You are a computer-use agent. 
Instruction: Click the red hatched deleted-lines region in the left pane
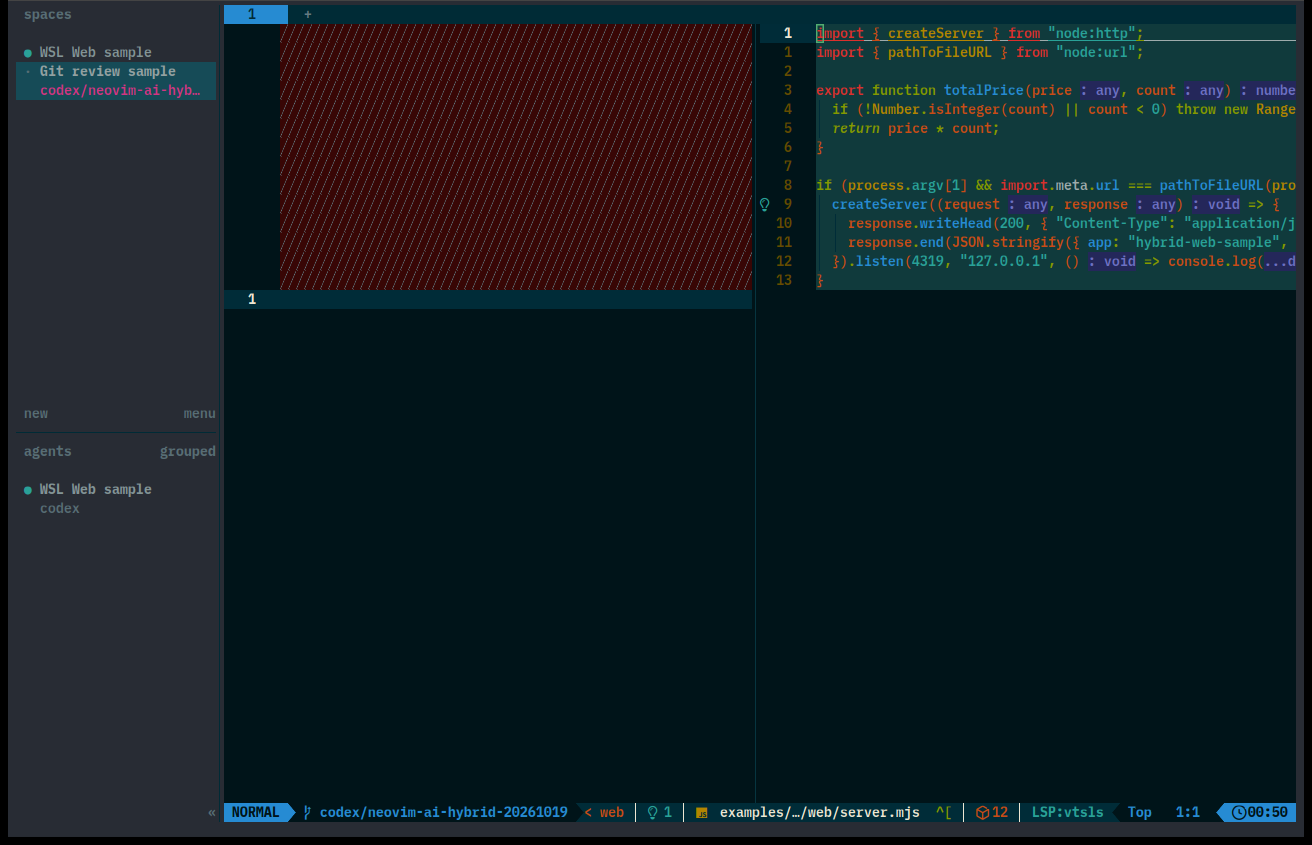[516, 157]
